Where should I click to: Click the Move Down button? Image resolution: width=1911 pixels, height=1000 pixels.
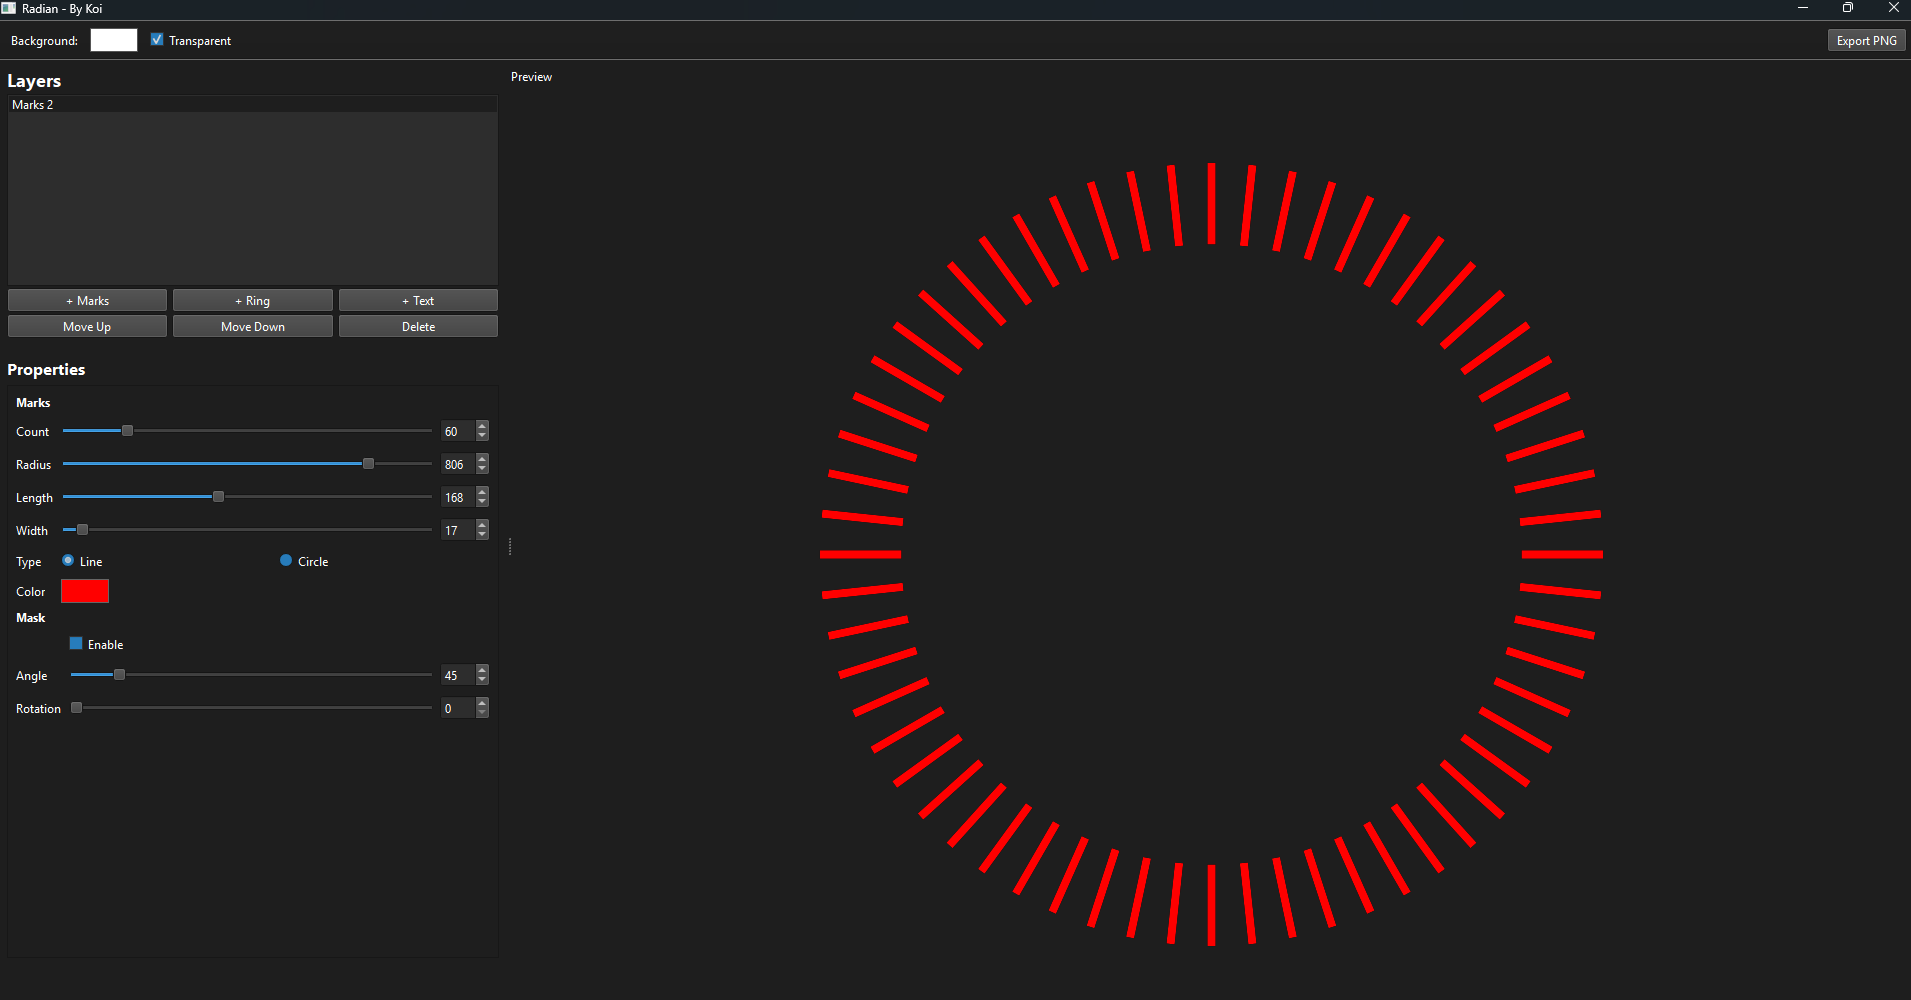click(252, 326)
